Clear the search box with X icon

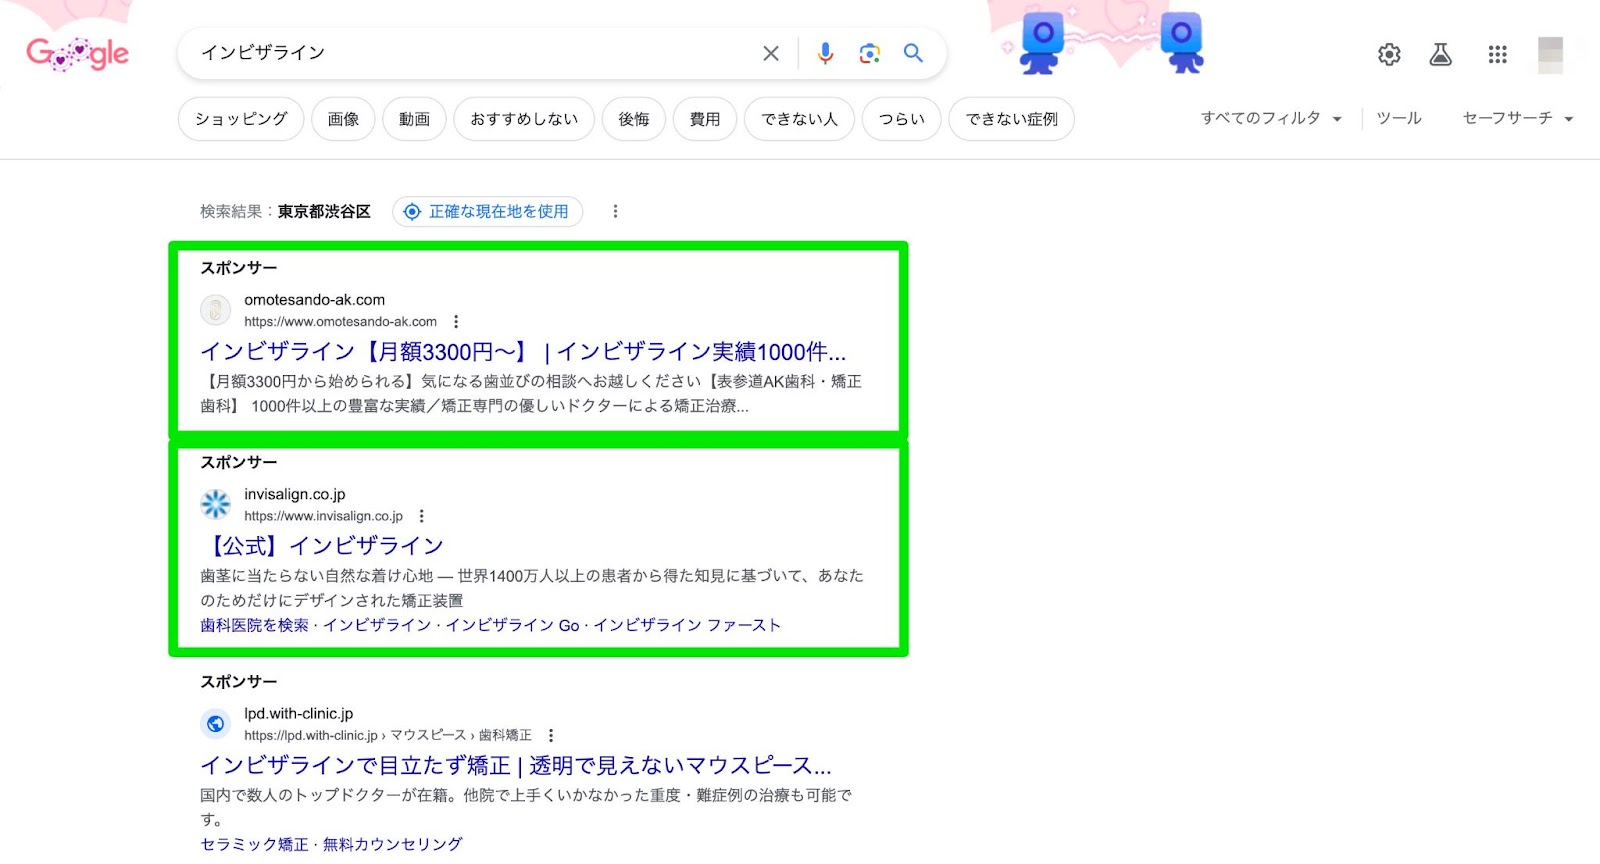tap(771, 53)
